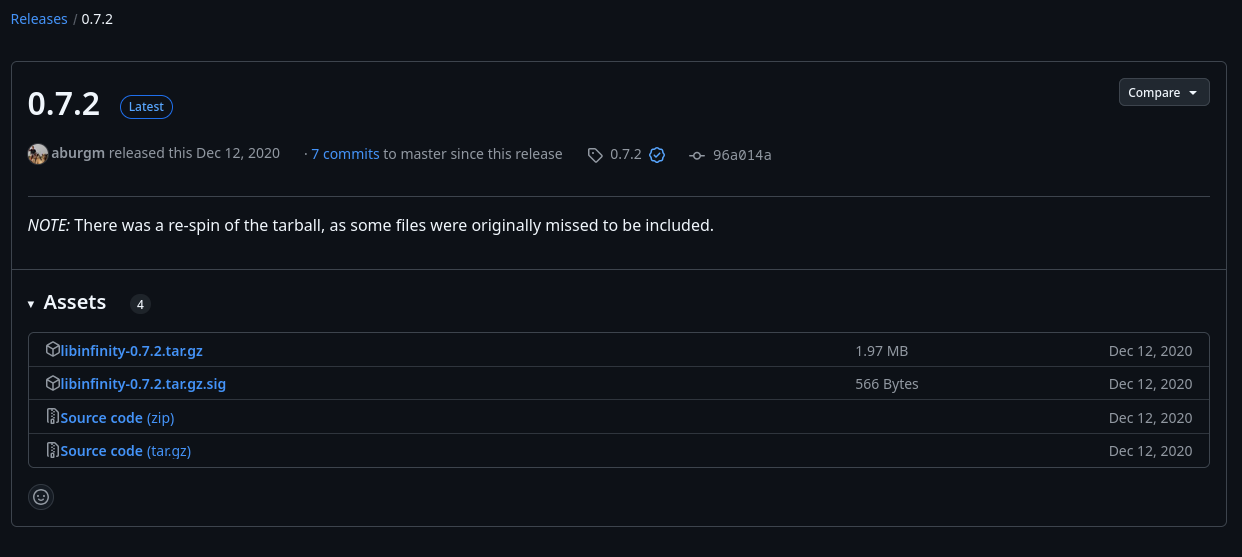Click the Latest release badge
This screenshot has width=1242, height=557.
click(147, 107)
